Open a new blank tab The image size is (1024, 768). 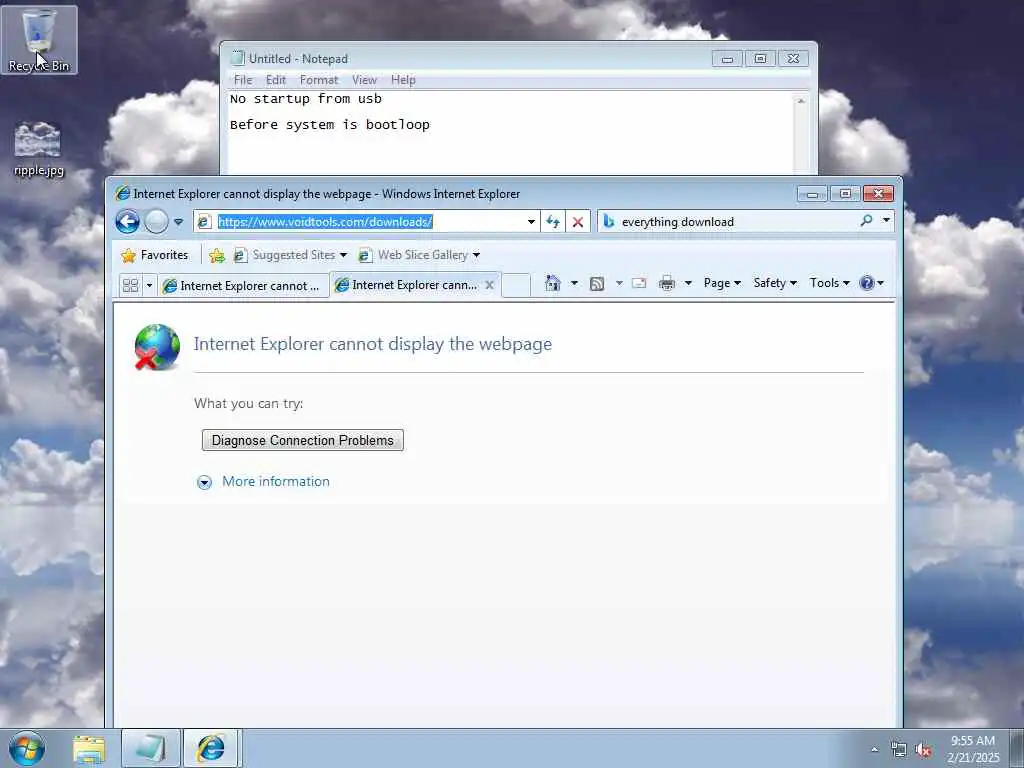(x=516, y=285)
